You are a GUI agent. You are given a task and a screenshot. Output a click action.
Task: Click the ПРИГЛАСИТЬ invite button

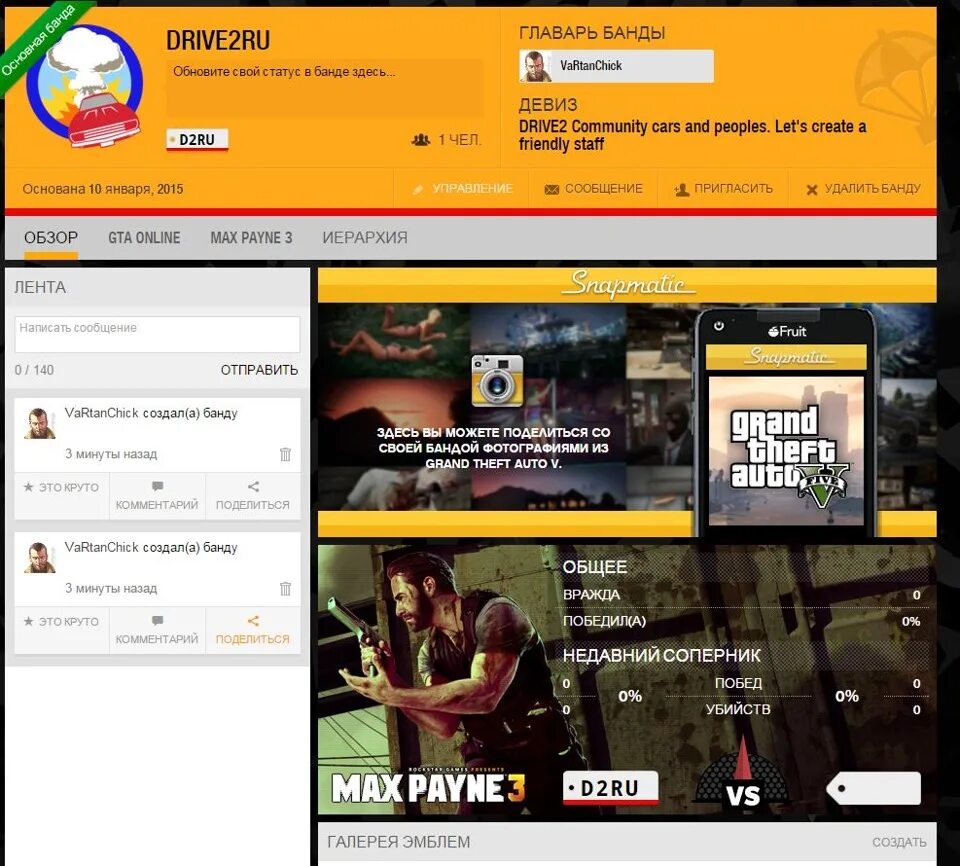pyautogui.click(x=723, y=189)
